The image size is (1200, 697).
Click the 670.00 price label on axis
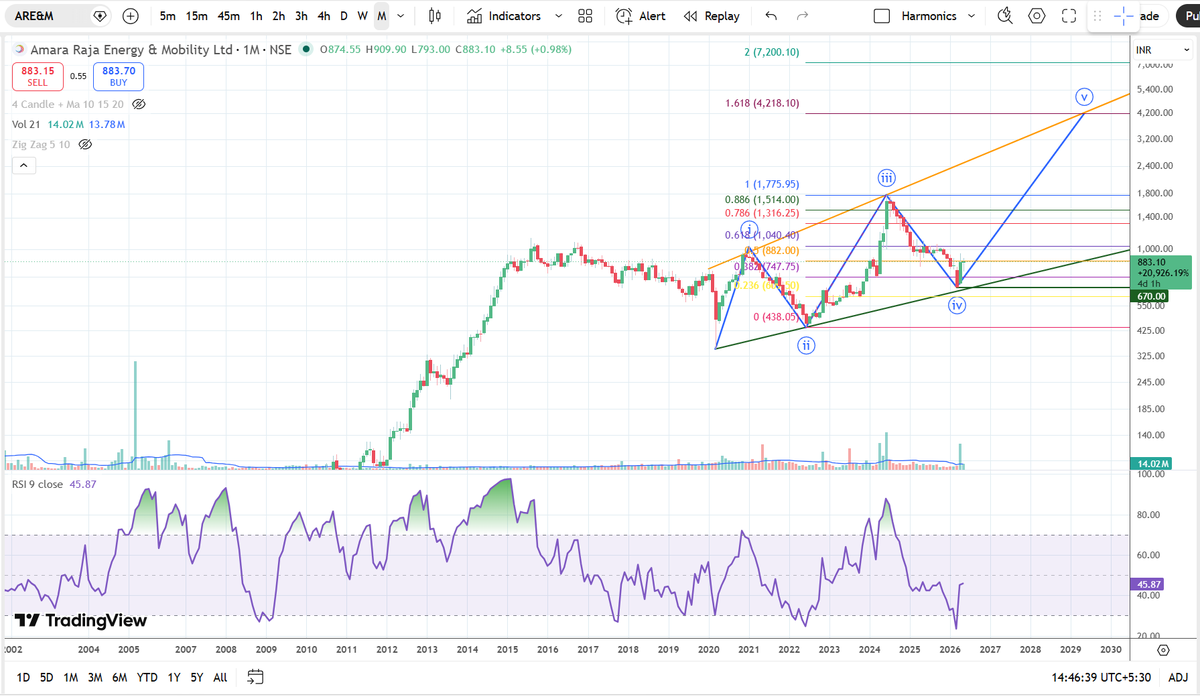[1151, 297]
